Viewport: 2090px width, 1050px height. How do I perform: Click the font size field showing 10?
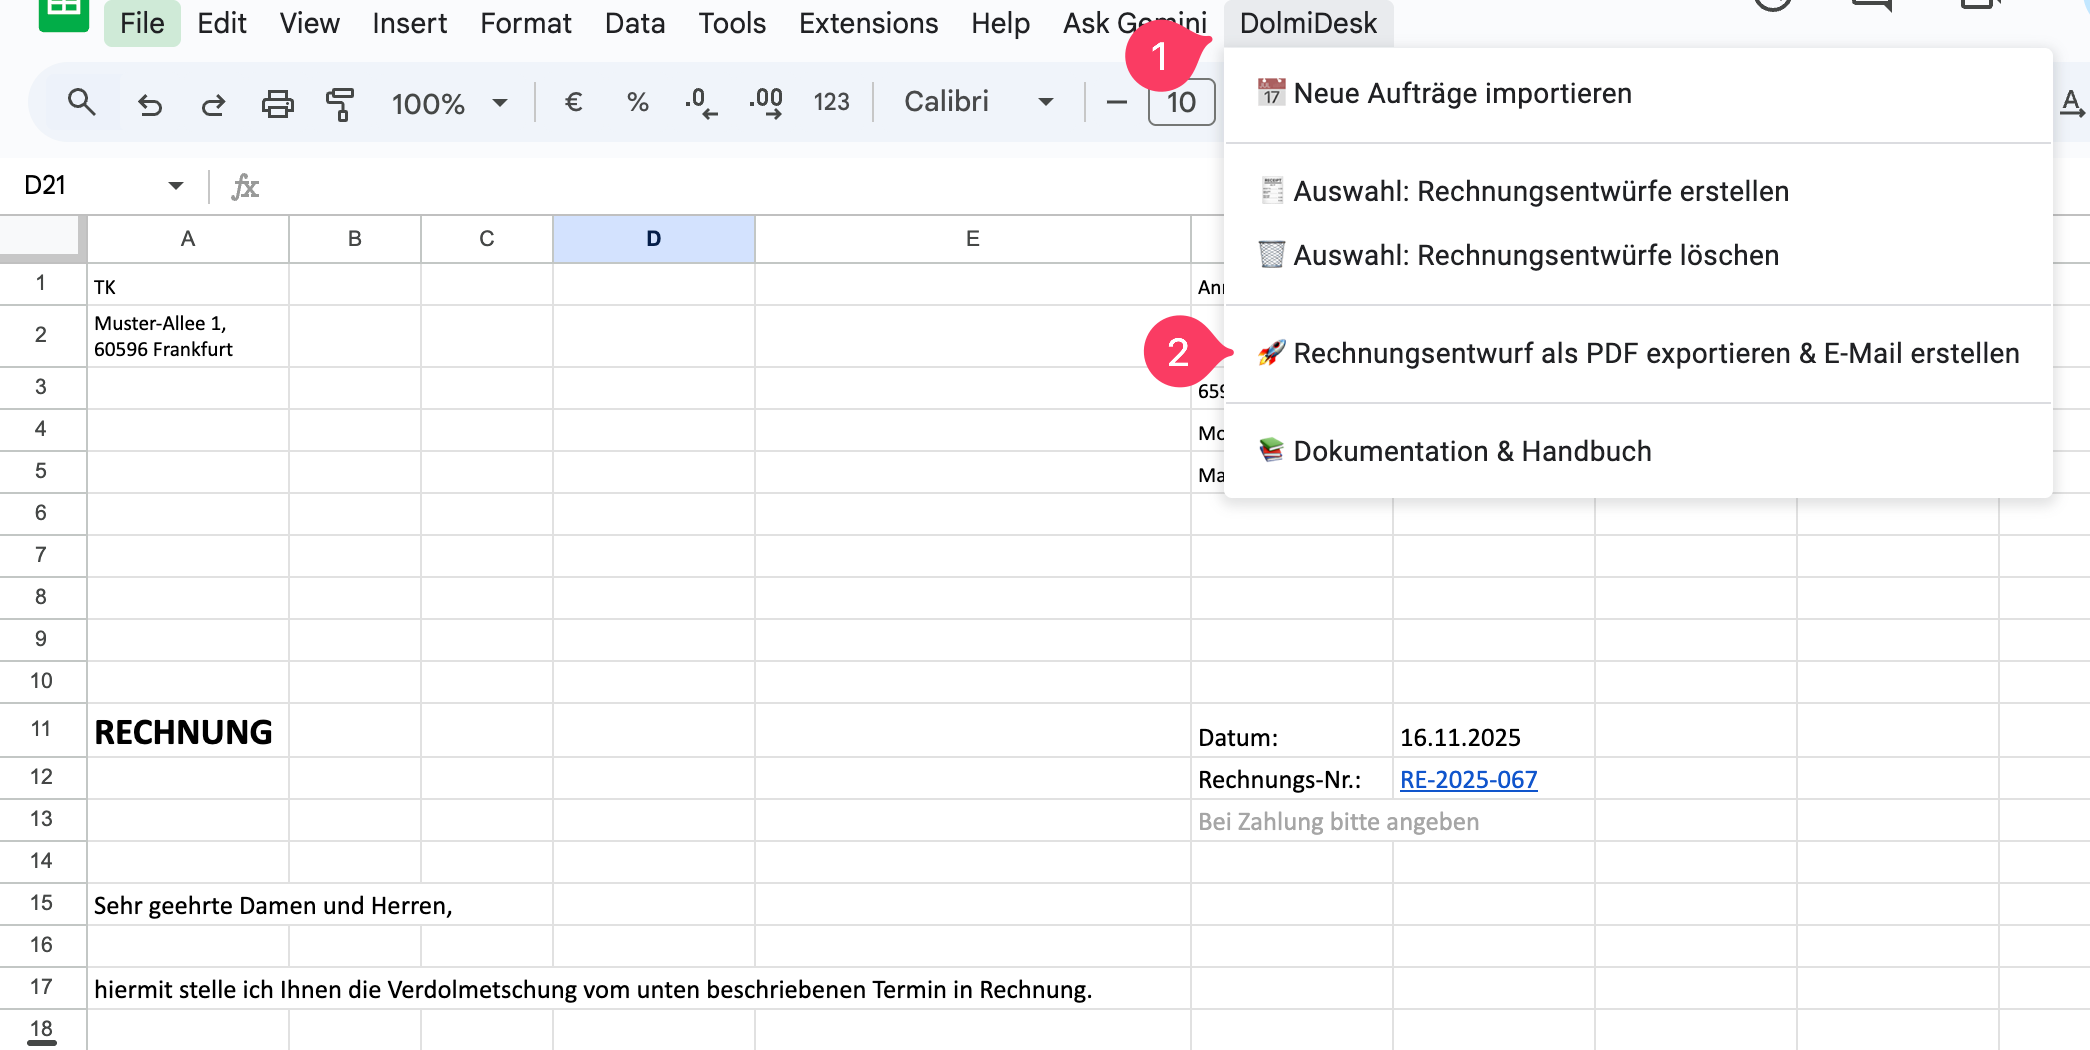1181,102
